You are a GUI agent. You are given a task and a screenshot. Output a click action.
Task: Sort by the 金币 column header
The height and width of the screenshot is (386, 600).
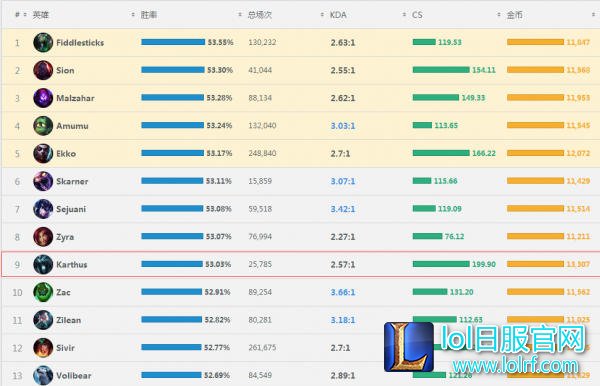(x=514, y=15)
